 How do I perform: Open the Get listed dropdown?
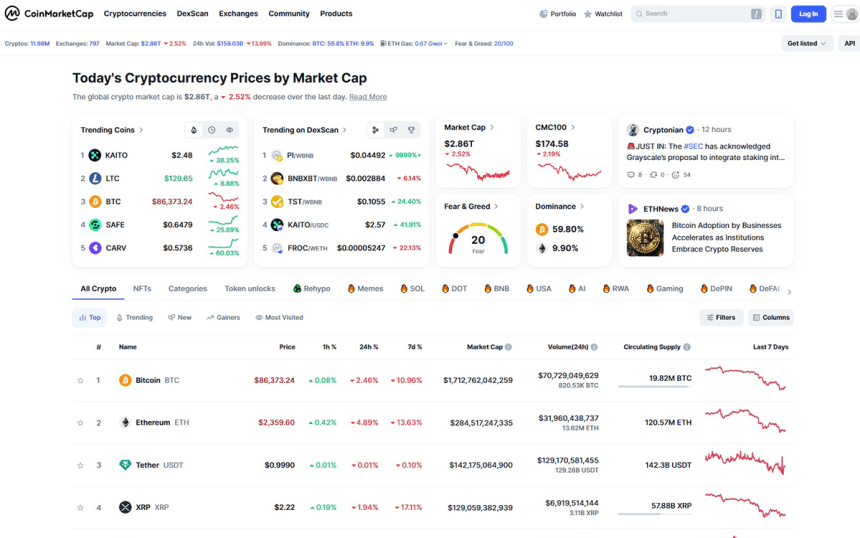pyautogui.click(x=807, y=43)
